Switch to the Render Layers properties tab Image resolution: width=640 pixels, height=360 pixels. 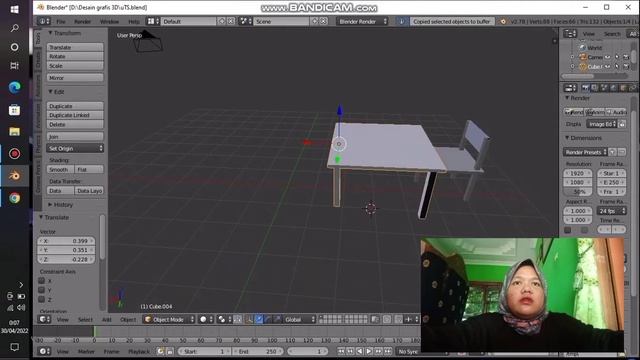(x=595, y=88)
